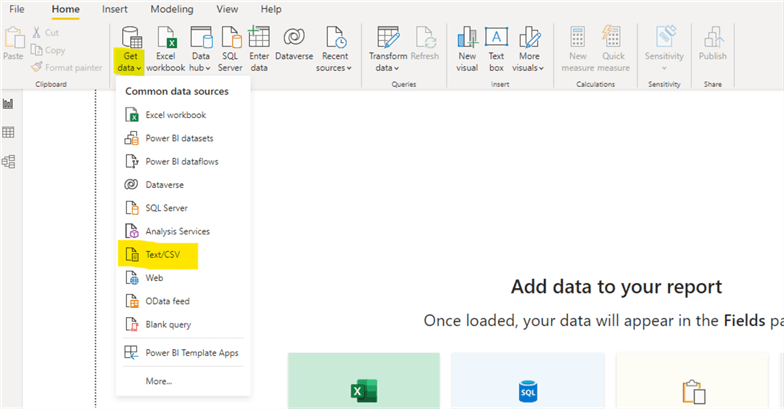Viewport: 784px width, 409px height.
Task: Open the Sensitivity dropdown
Action: click(x=664, y=50)
